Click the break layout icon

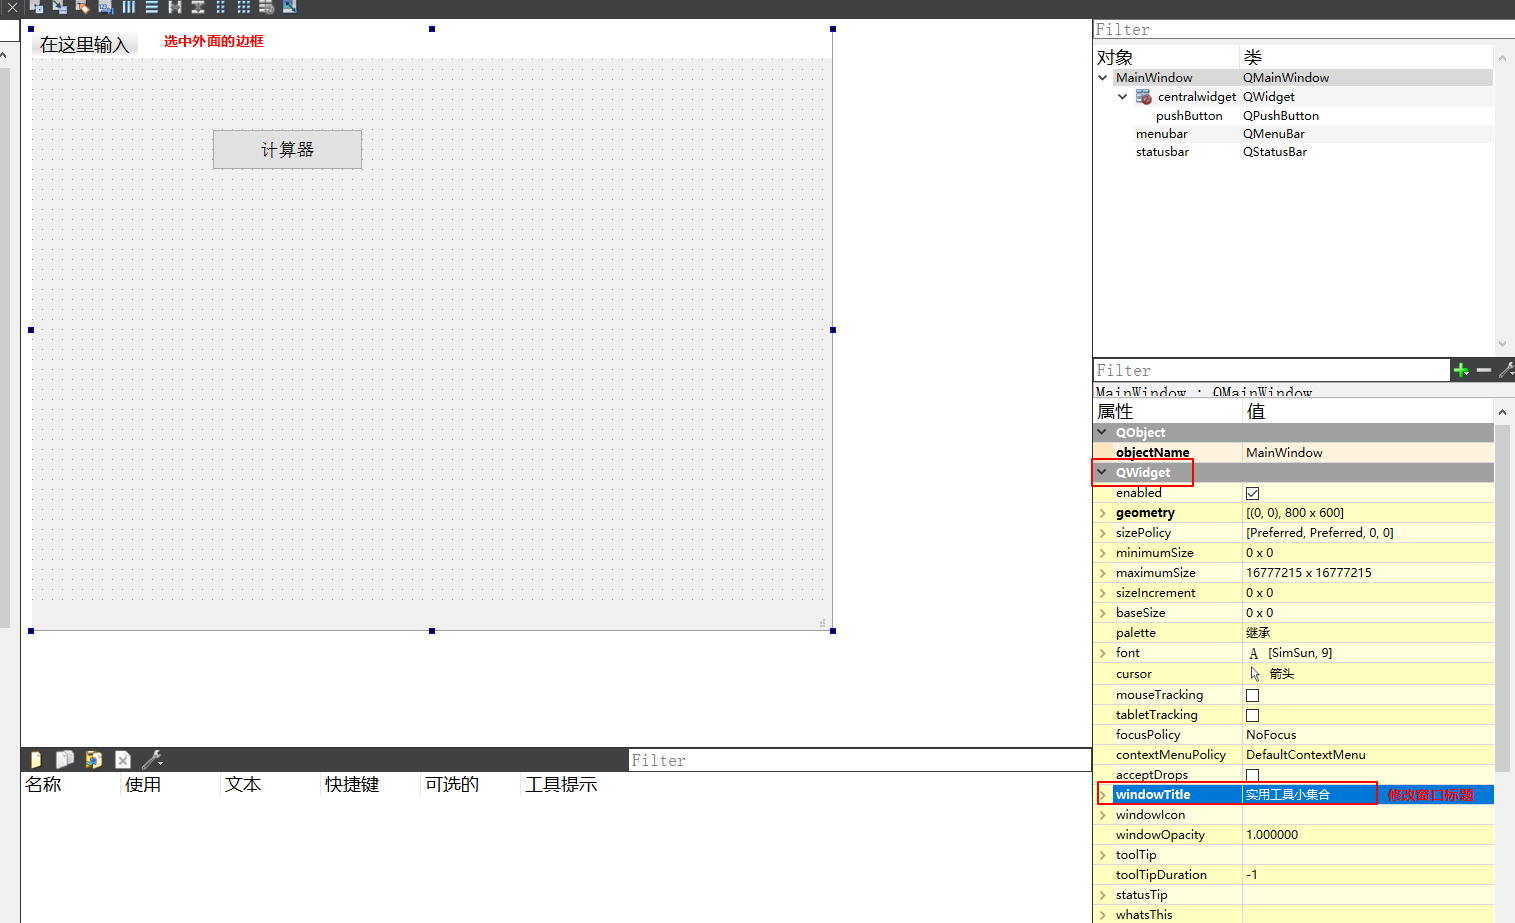click(x=267, y=6)
